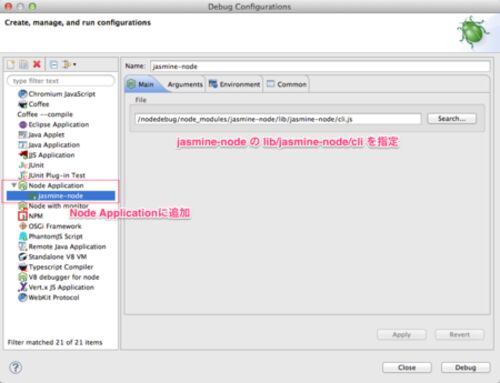Click the Collapse All toolbar icon
500x383 pixels.
[x=53, y=64]
